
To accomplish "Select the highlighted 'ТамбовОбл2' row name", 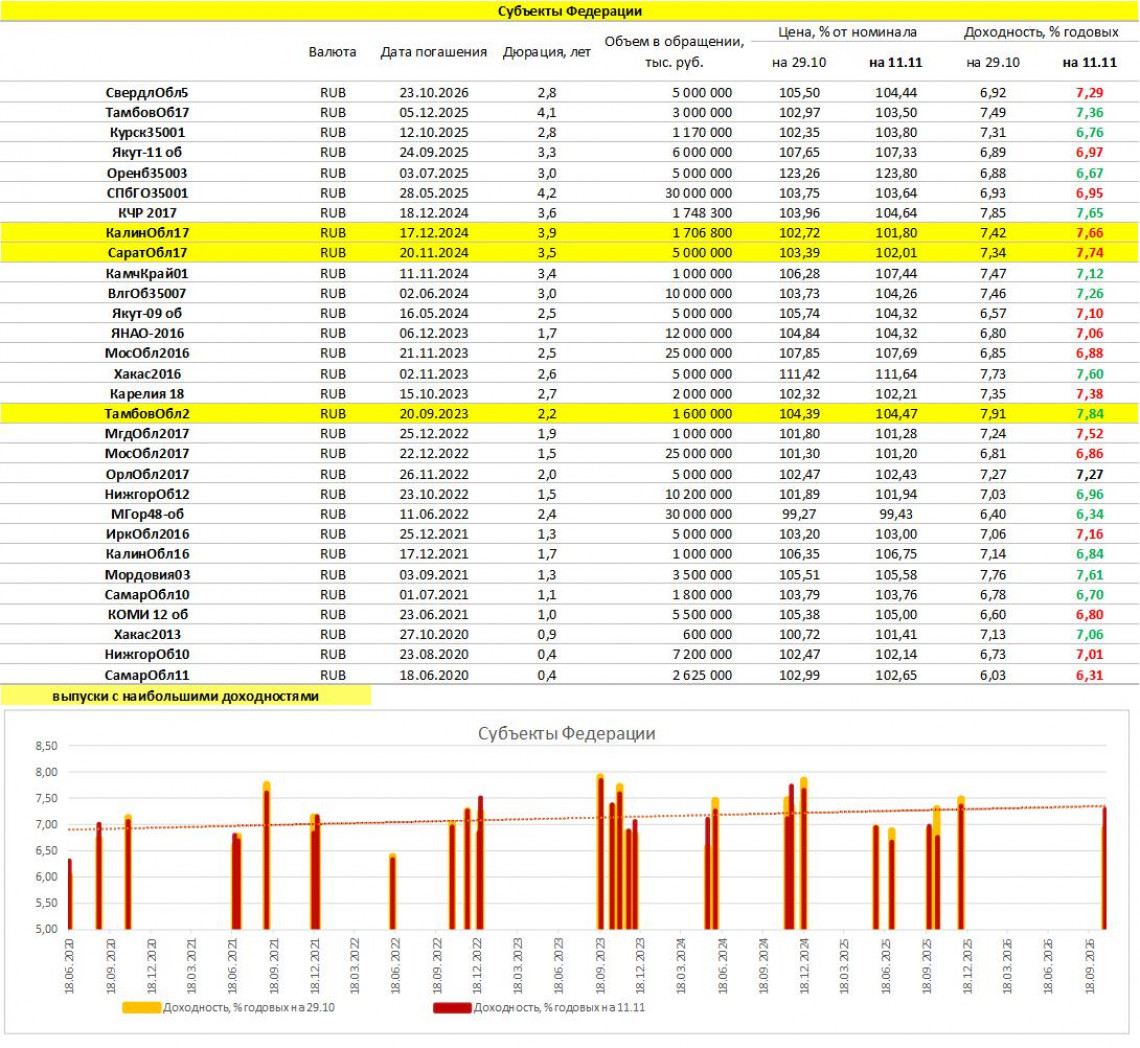I will coord(147,413).
